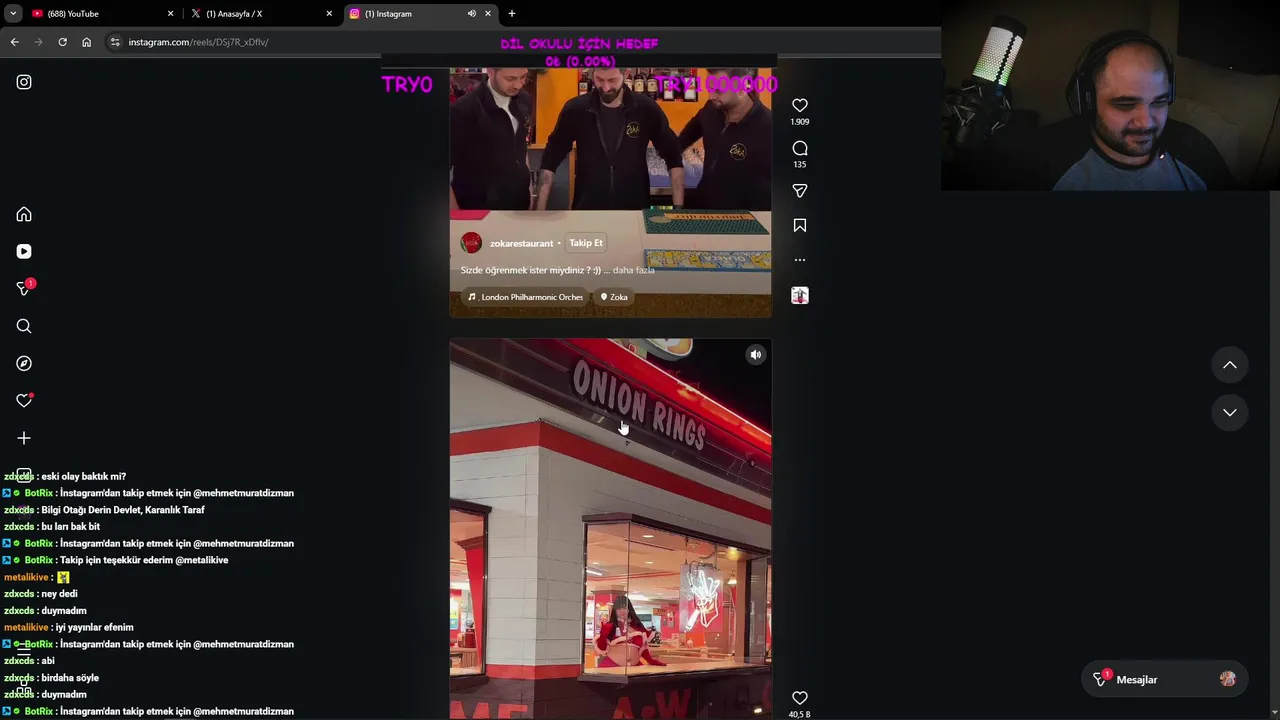Screen dimensions: 1280x720
Task: Close the YouTube tab
Action: [170, 14]
